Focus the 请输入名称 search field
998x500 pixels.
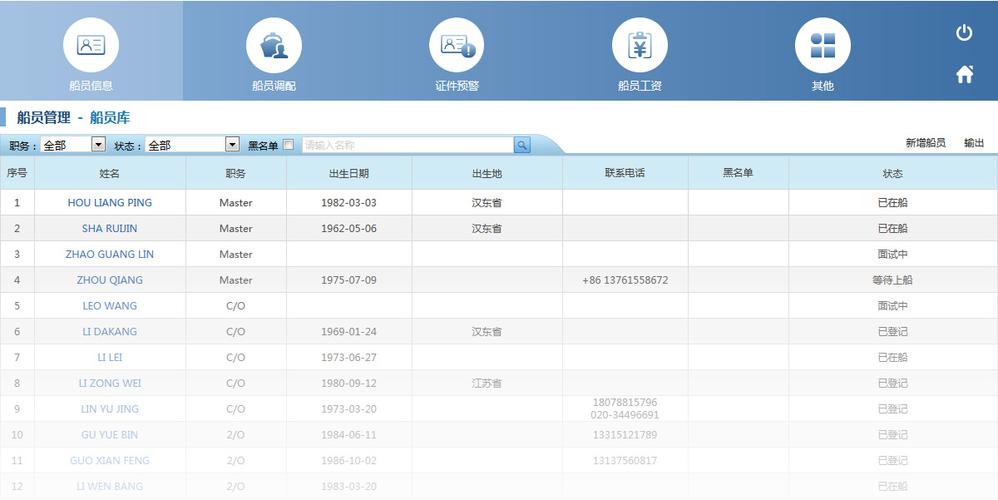point(407,145)
